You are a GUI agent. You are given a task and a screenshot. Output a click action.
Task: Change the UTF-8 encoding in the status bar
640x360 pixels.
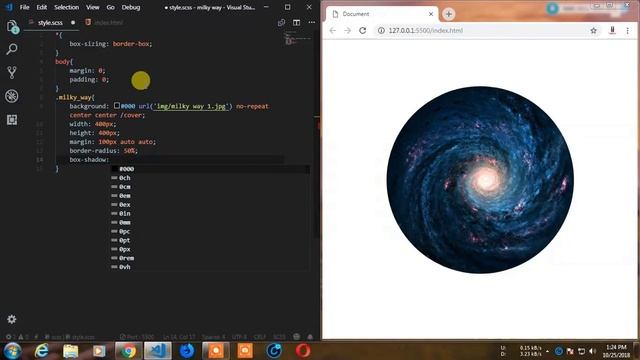[x=239, y=337]
